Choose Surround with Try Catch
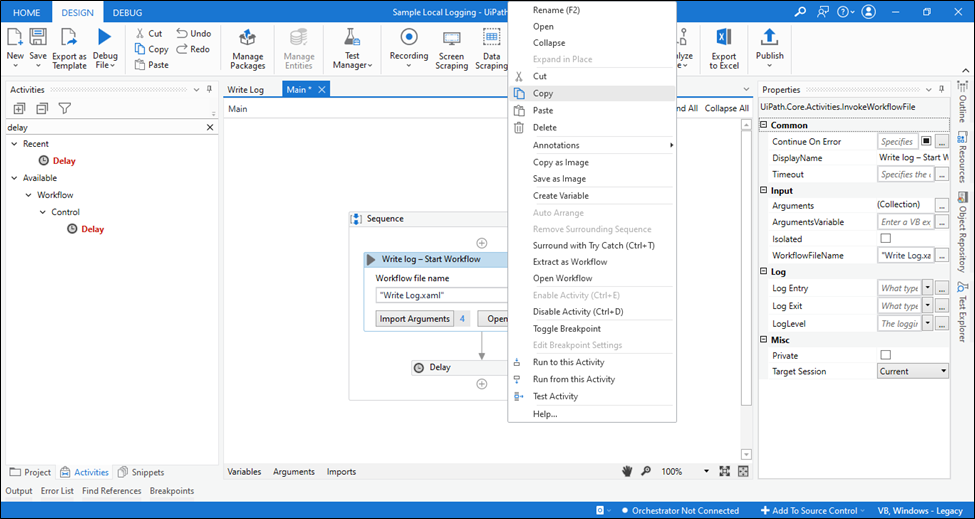 592,246
